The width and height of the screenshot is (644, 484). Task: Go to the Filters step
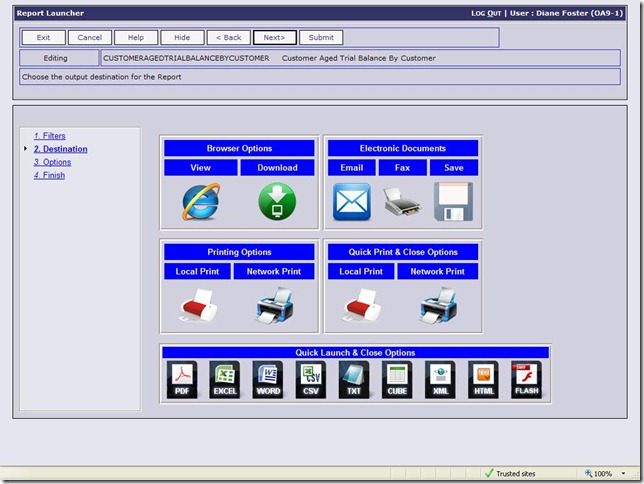(x=50, y=135)
